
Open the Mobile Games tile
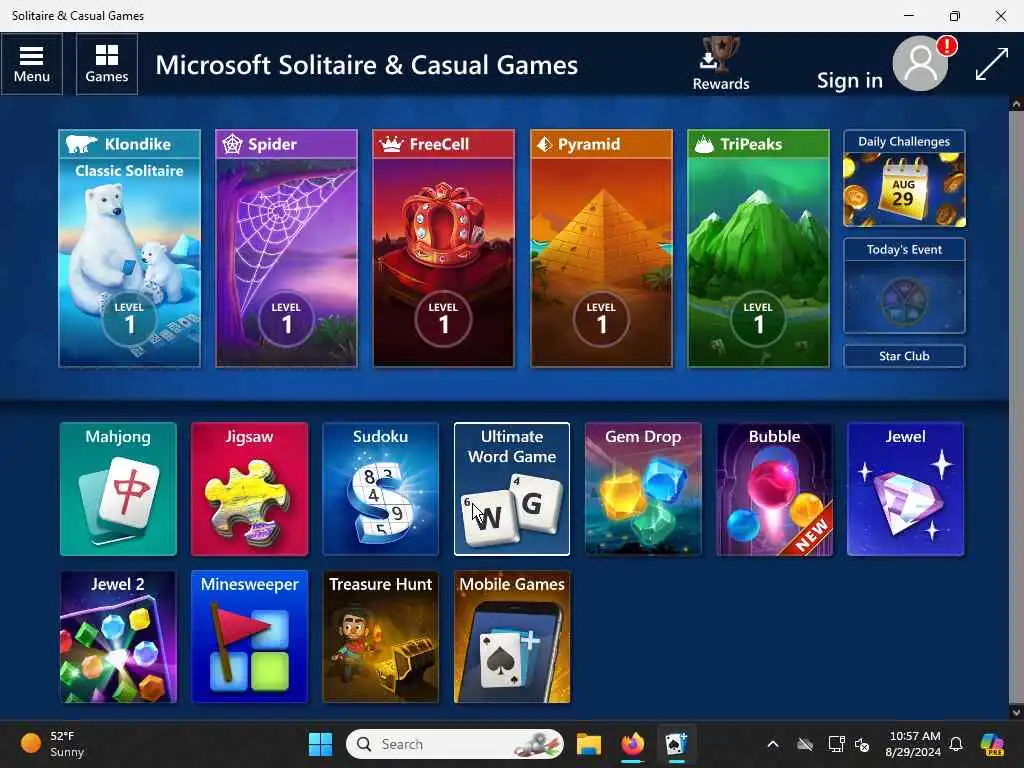point(512,637)
